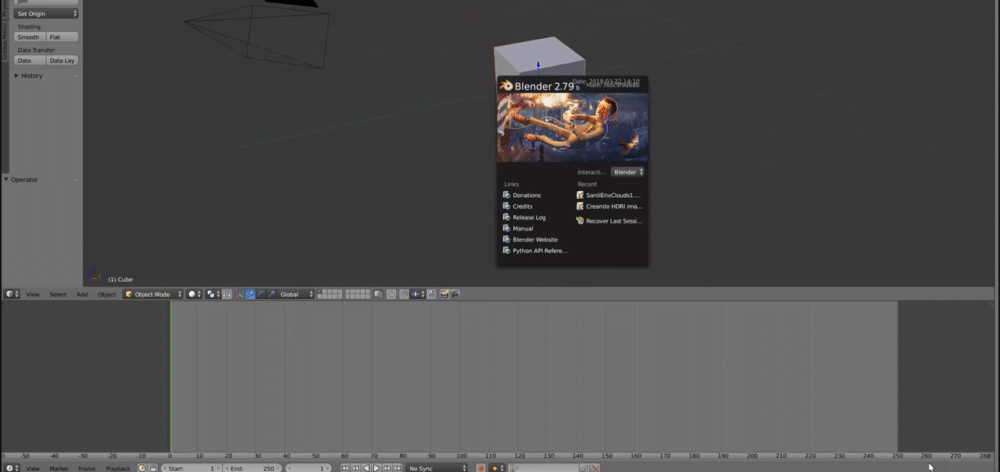Open the Marker menu in timeline
Screen dimensions: 1000x472
pos(60,468)
